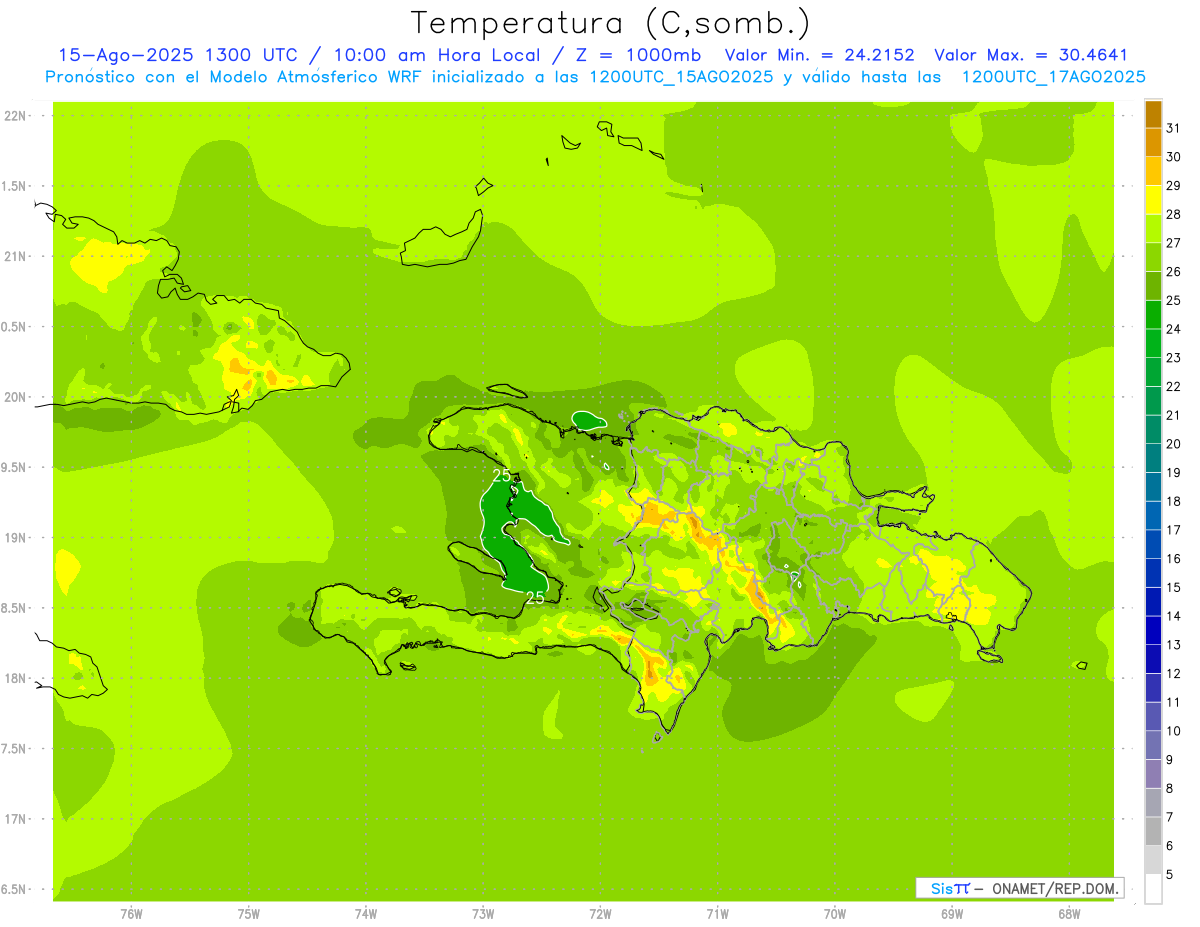Image resolution: width=1200 pixels, height=927 pixels.
Task: Click the "5" color bar label
Action: 1169,874
